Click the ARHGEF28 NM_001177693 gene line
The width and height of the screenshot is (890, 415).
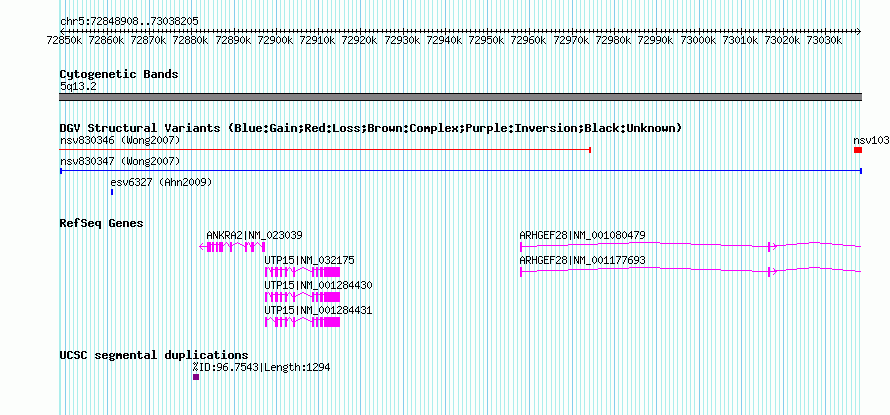click(691, 271)
